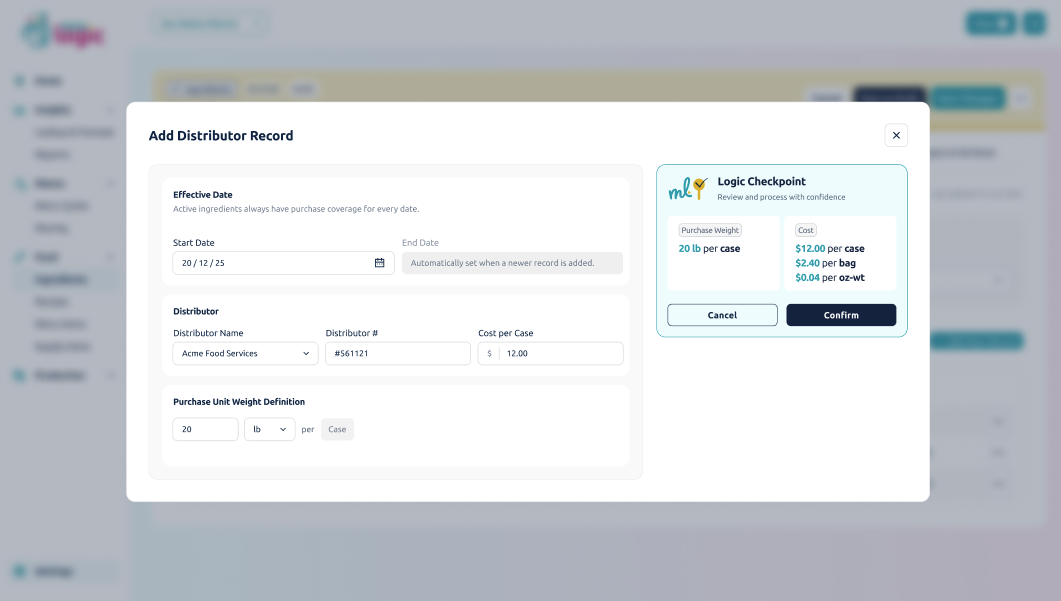This screenshot has width=1061, height=601.
Task: Select Recipes in the sidebar menu
Action: [x=51, y=302]
